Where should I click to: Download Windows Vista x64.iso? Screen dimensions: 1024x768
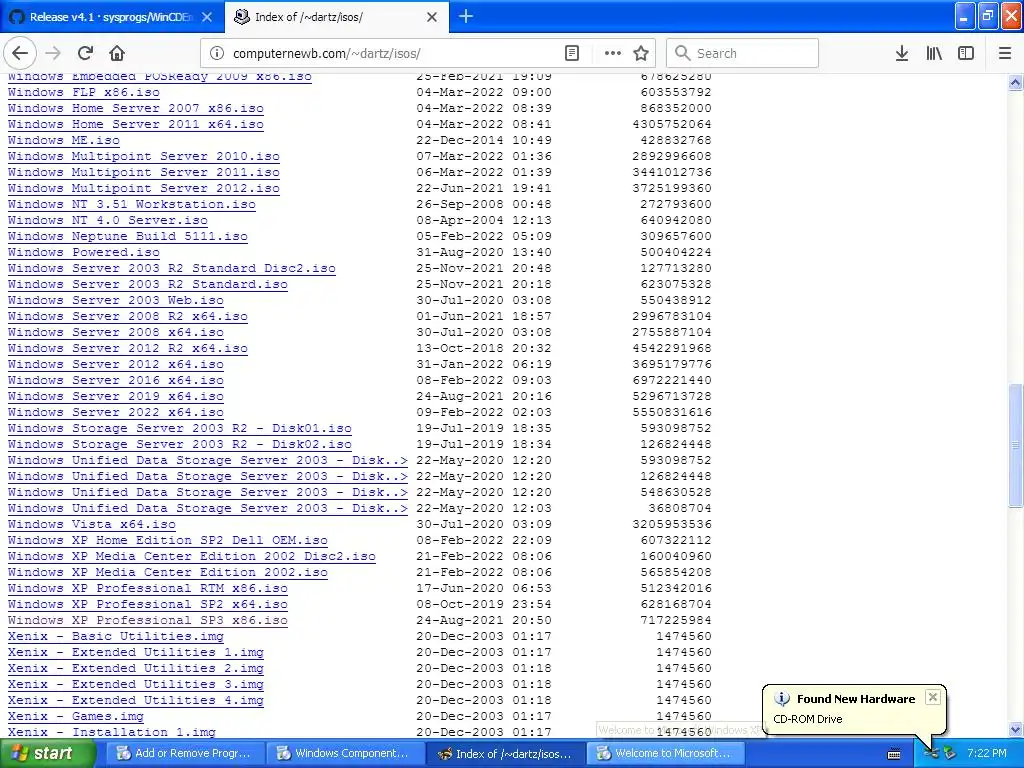coord(92,524)
